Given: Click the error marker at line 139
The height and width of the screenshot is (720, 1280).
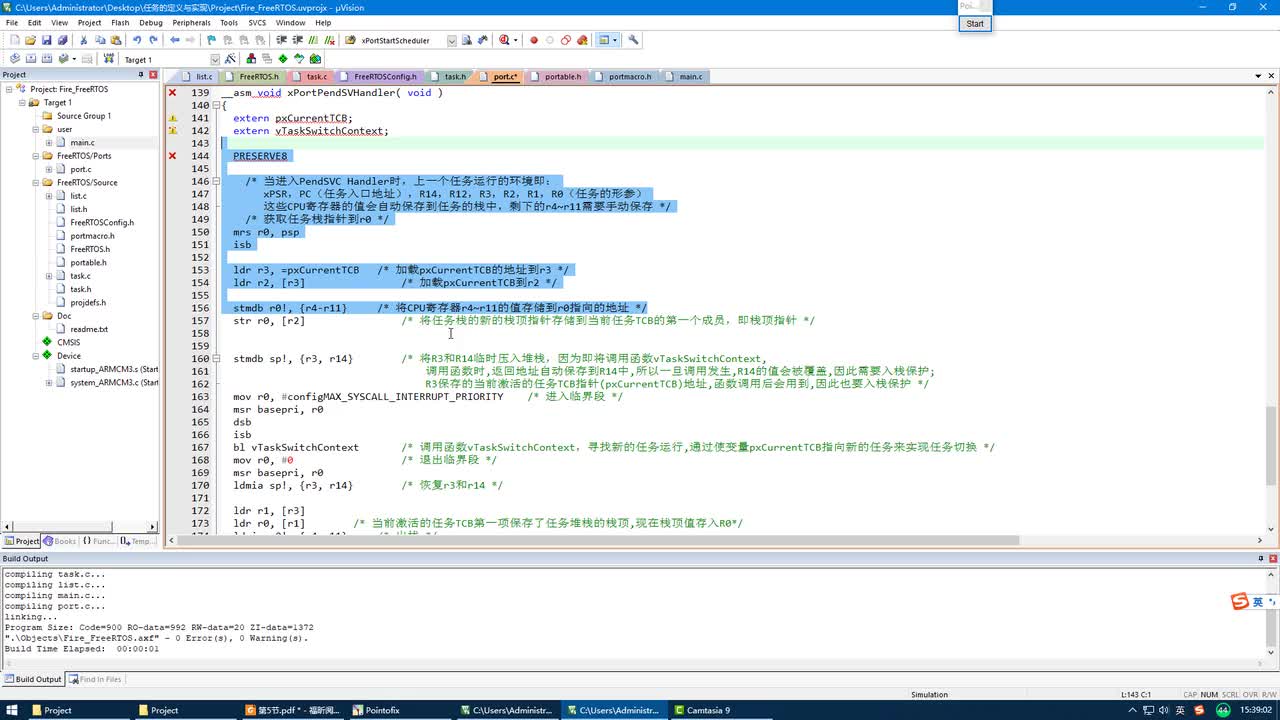Looking at the screenshot, I should tap(172, 92).
